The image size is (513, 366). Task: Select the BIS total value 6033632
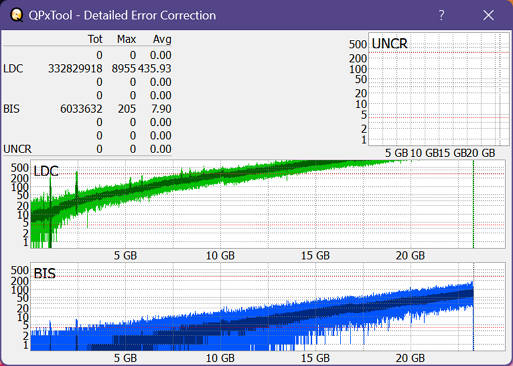click(81, 109)
